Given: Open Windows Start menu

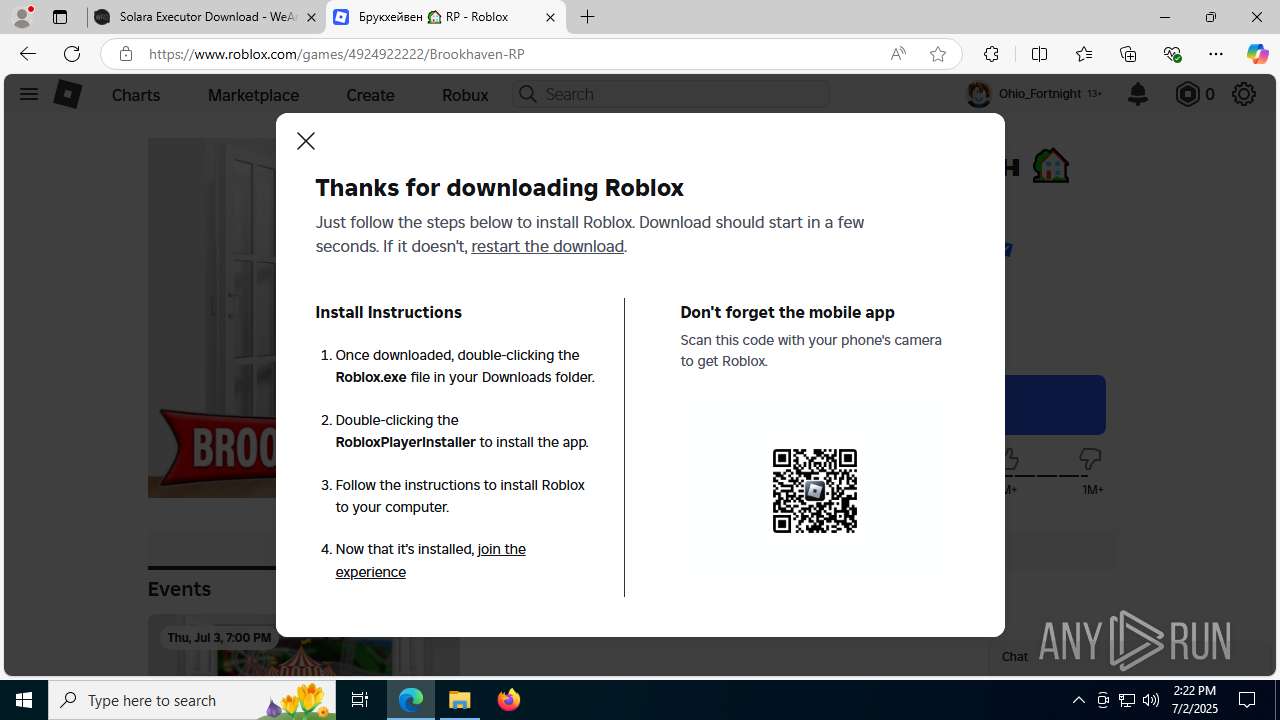Looking at the screenshot, I should (24, 700).
